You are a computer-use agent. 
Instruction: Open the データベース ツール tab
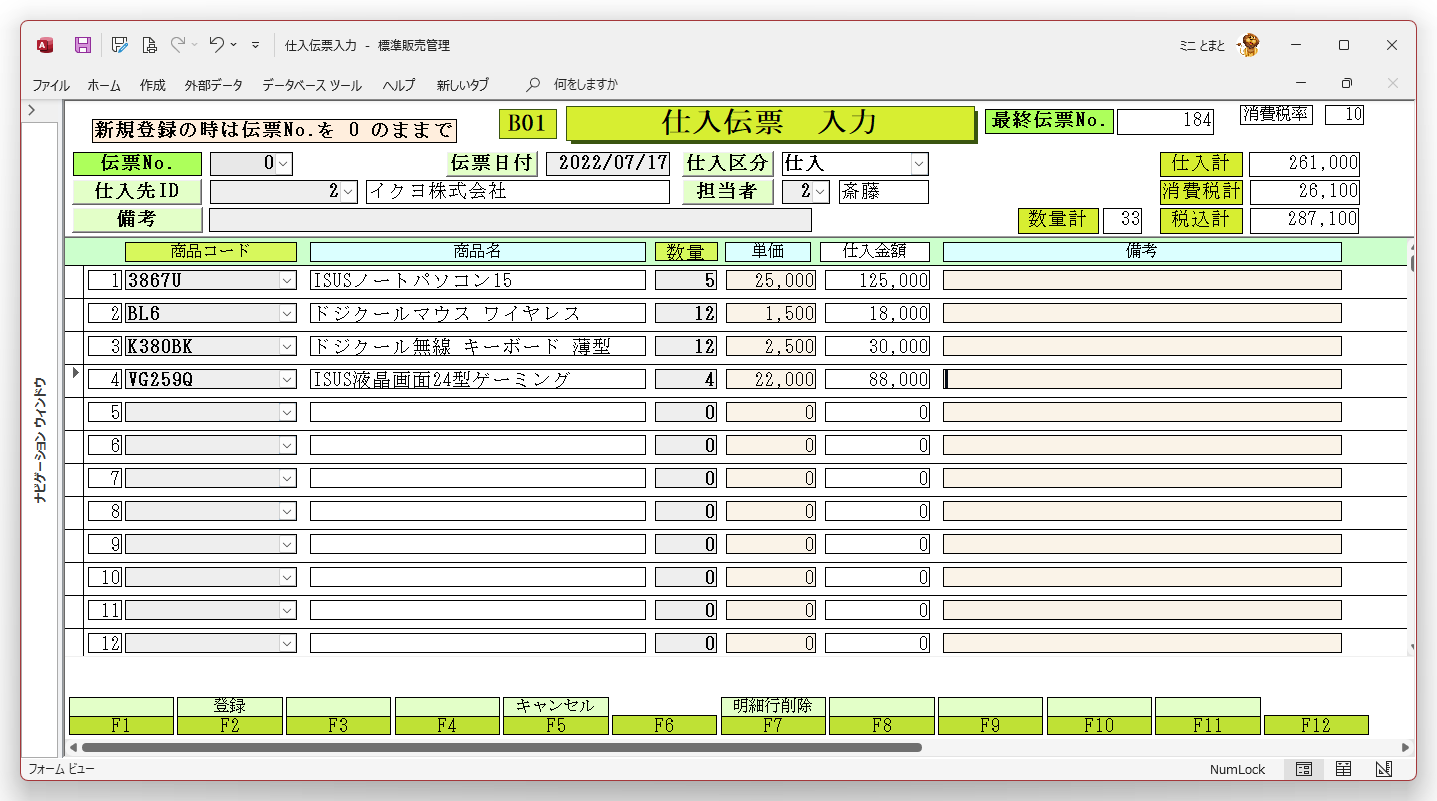click(x=312, y=85)
